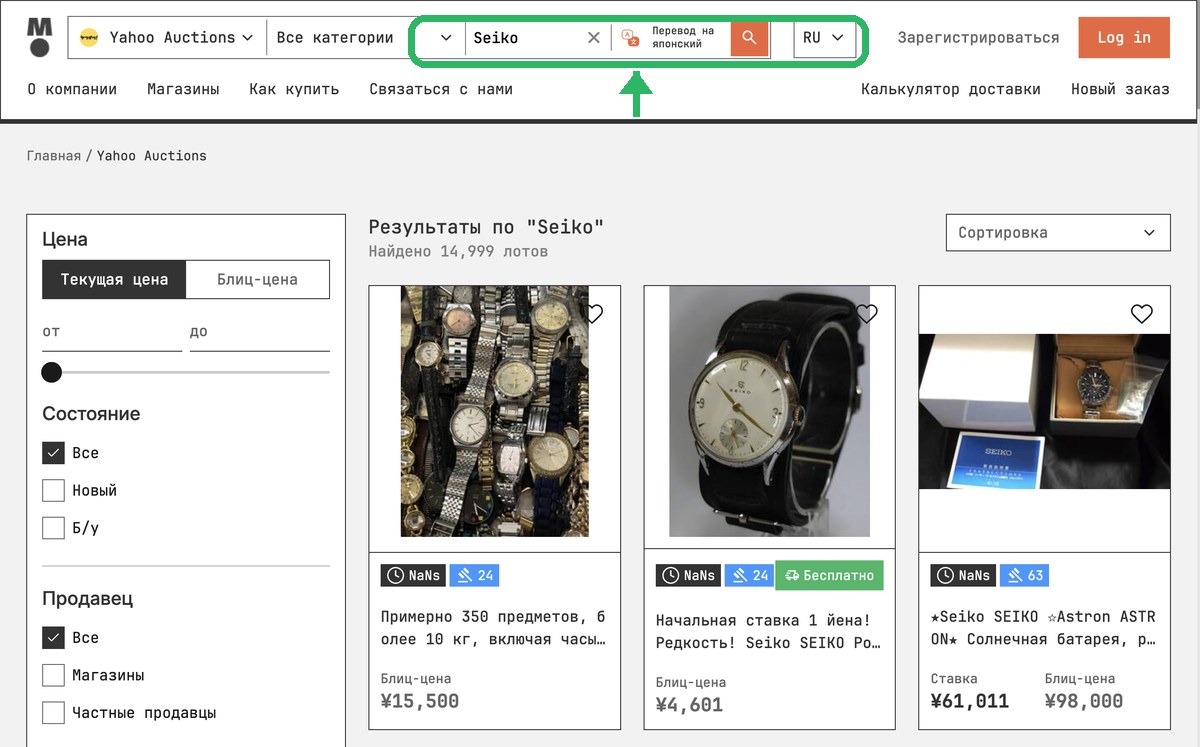Open Новый заказ link
1200x747 pixels.
[x=1120, y=89]
